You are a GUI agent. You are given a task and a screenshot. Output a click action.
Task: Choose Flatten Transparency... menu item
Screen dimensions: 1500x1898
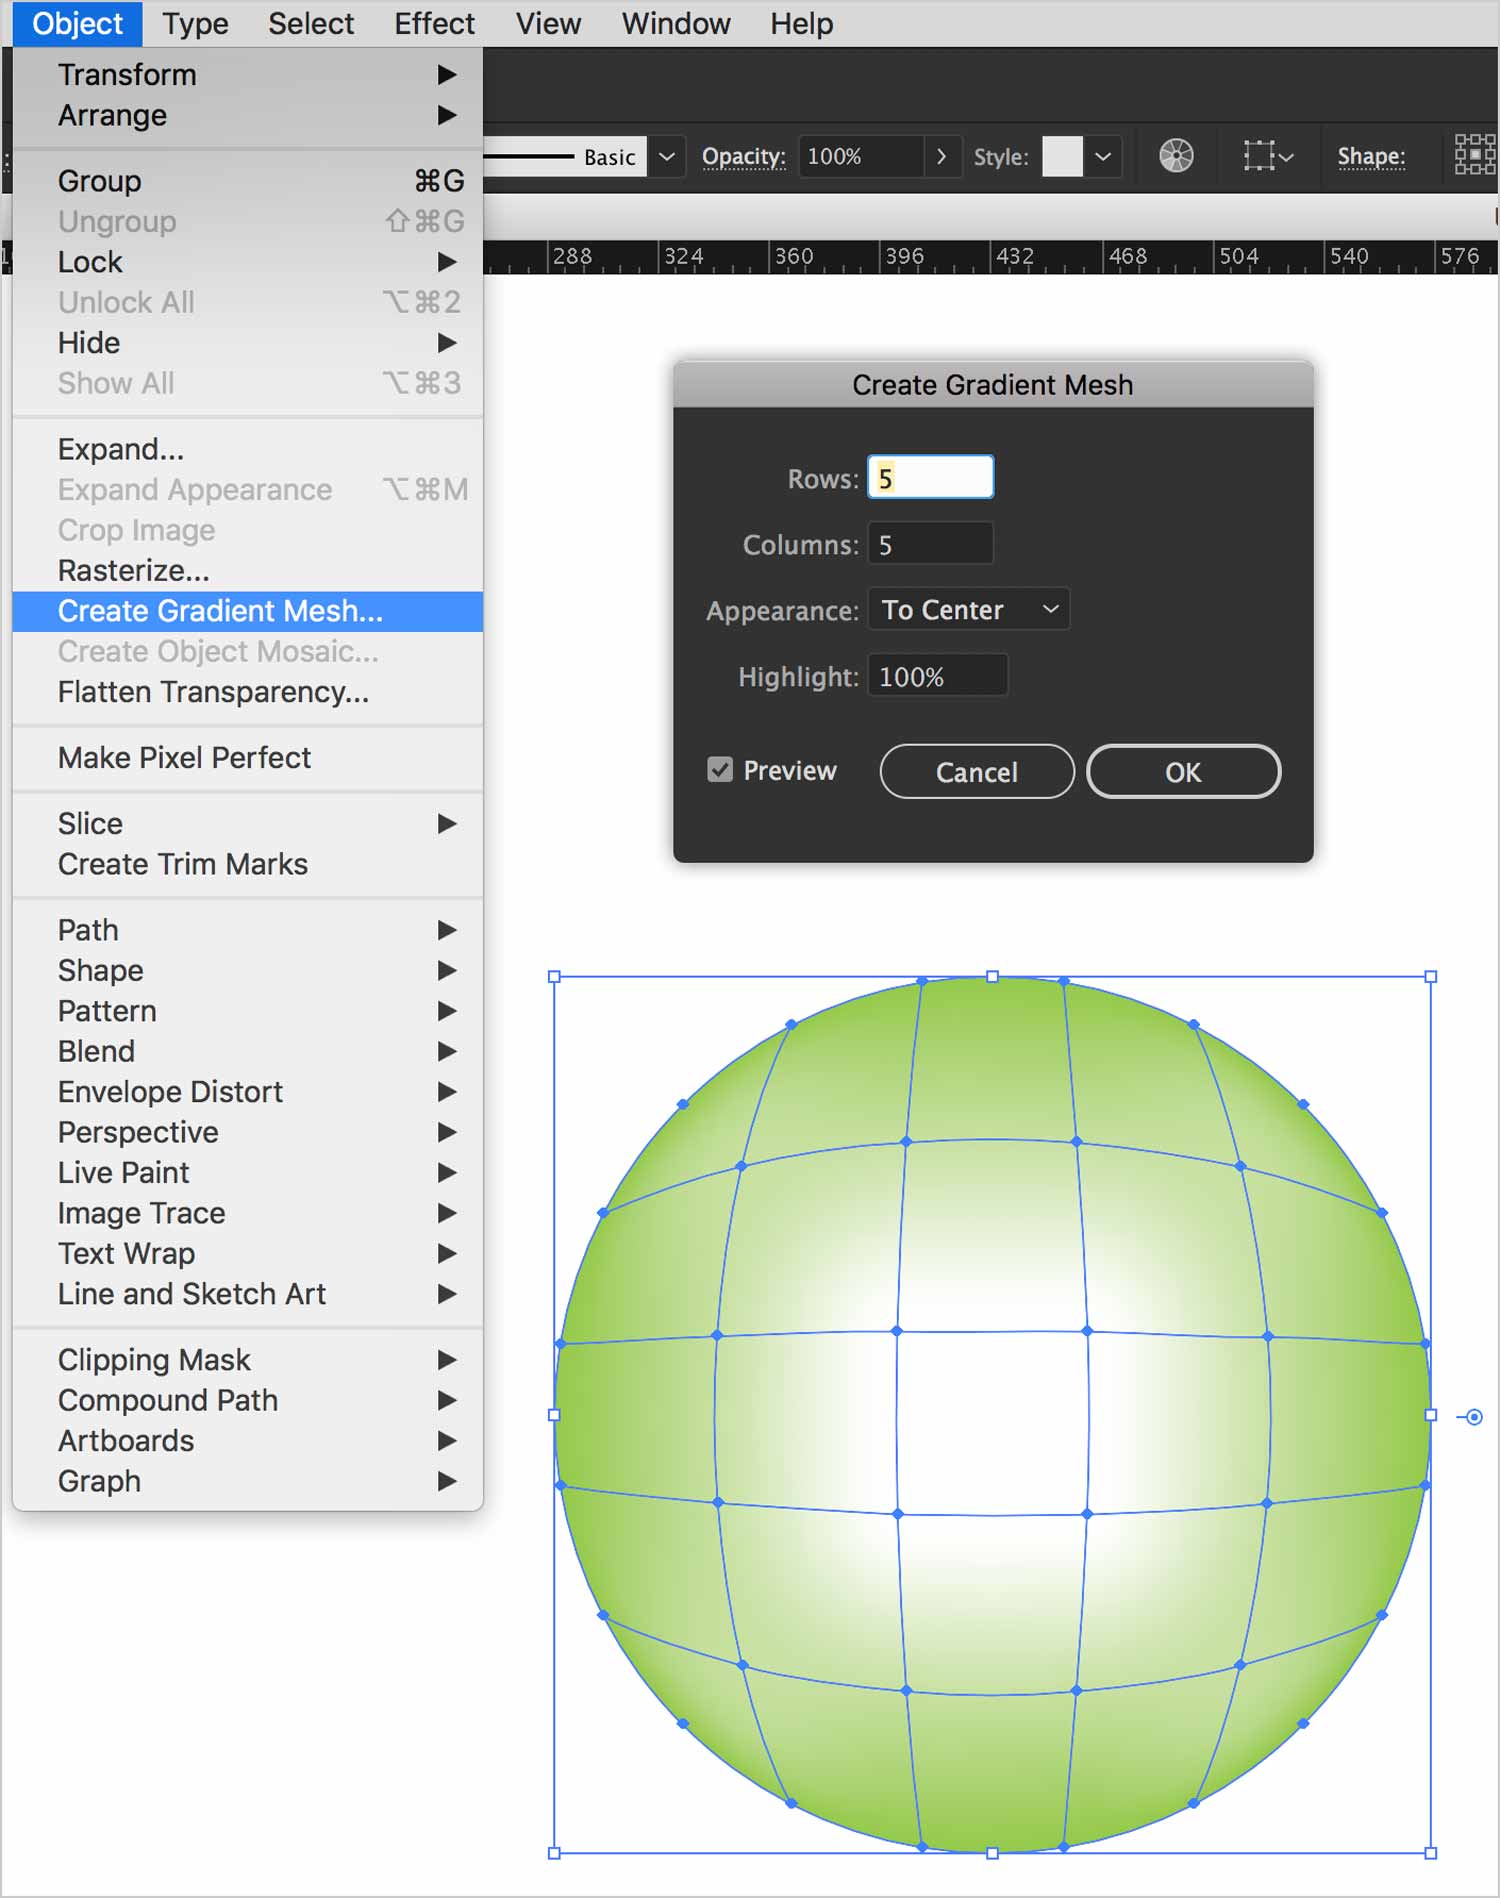248,692
